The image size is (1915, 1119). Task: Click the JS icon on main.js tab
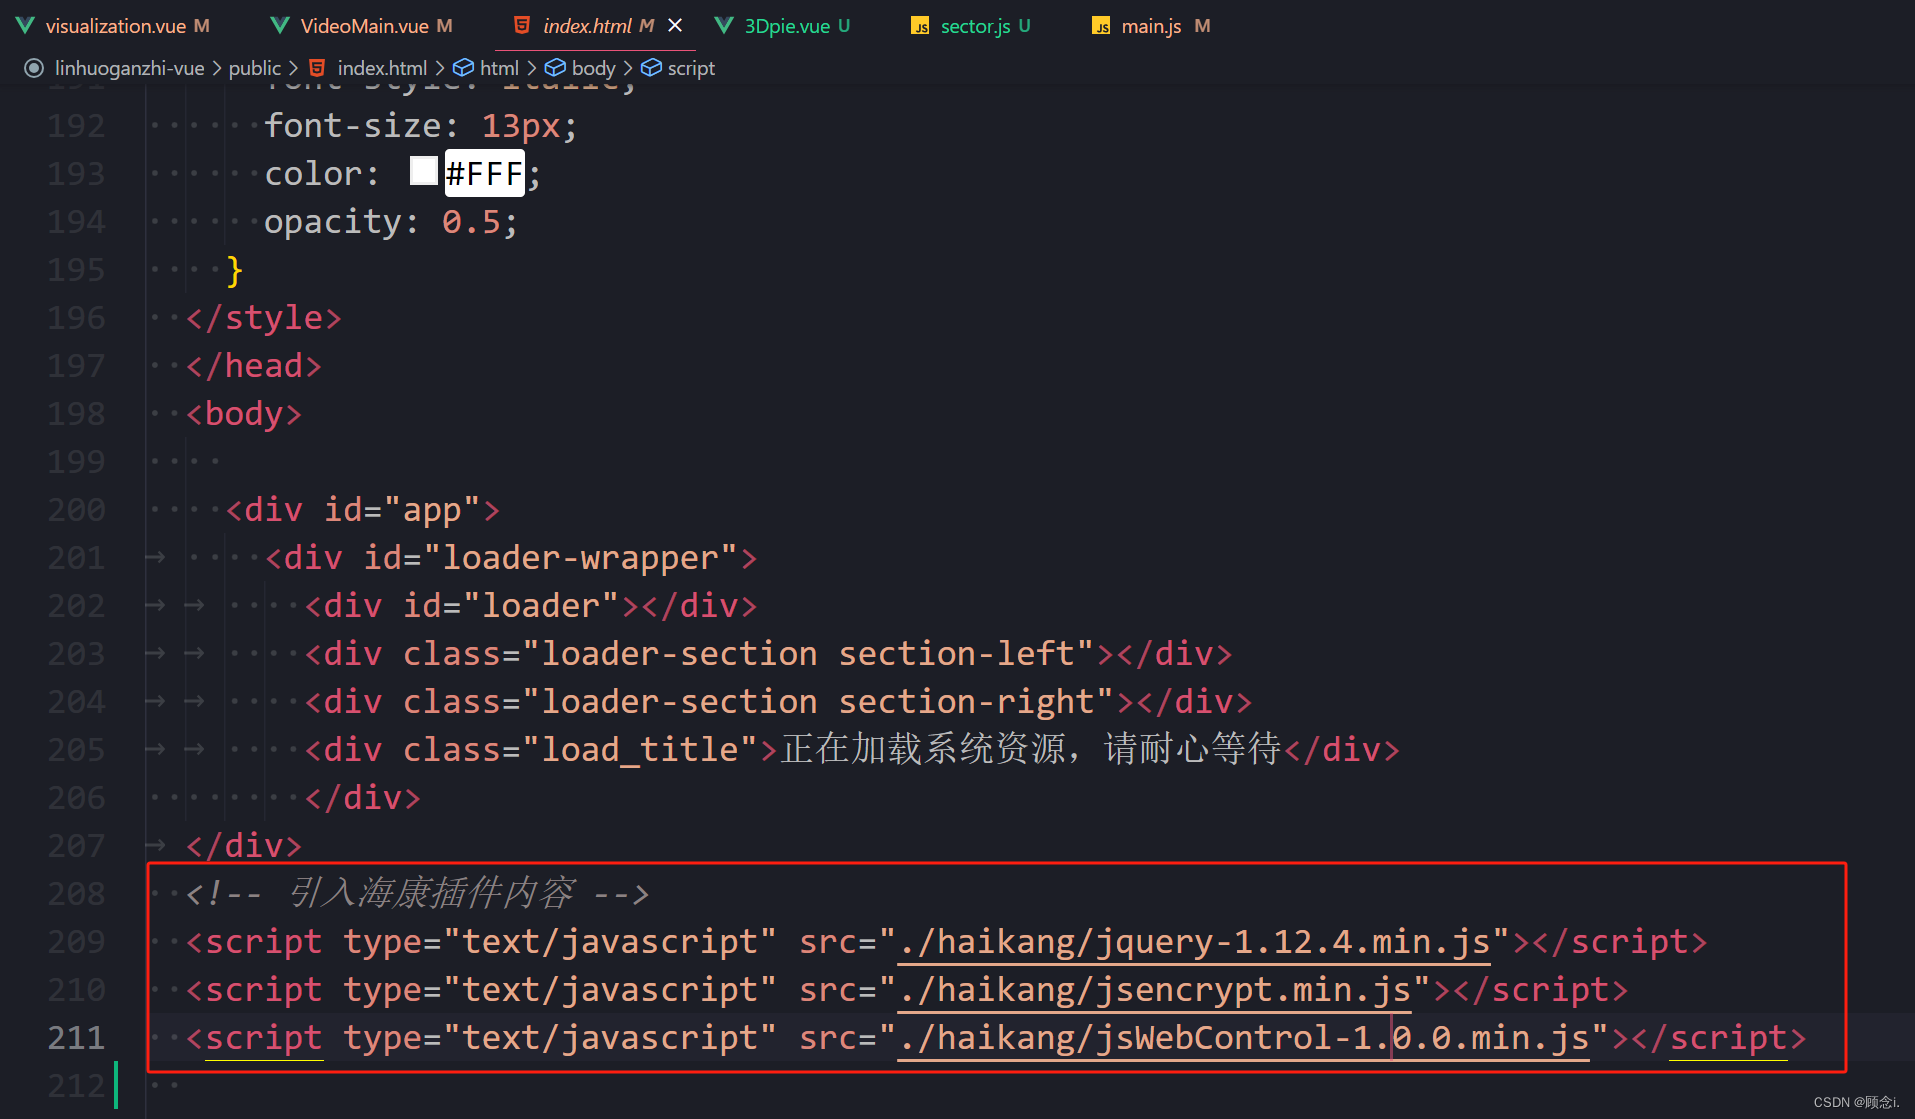pyautogui.click(x=1101, y=26)
